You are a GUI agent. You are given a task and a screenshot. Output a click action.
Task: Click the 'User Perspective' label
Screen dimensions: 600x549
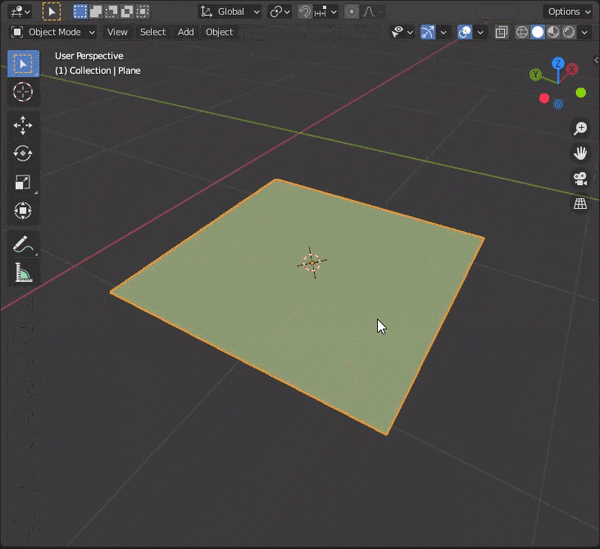point(89,56)
